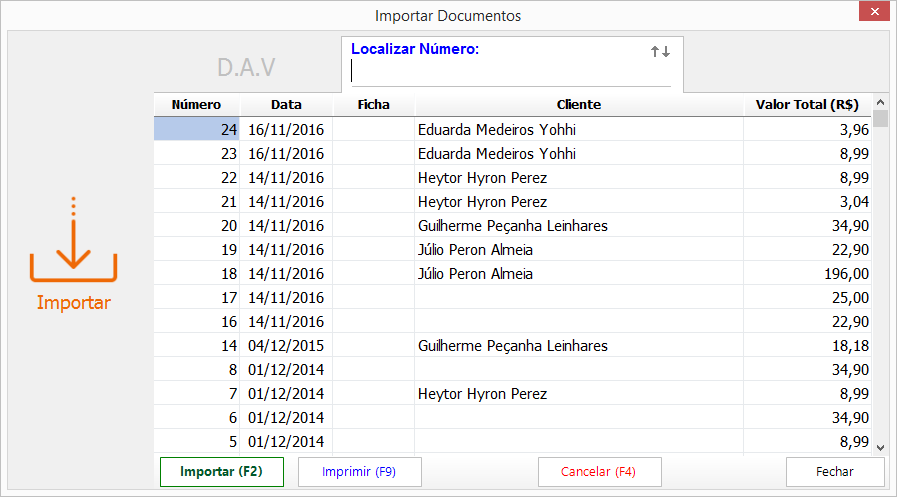Select document number 23 cell
This screenshot has height=497, width=897.
click(x=197, y=154)
